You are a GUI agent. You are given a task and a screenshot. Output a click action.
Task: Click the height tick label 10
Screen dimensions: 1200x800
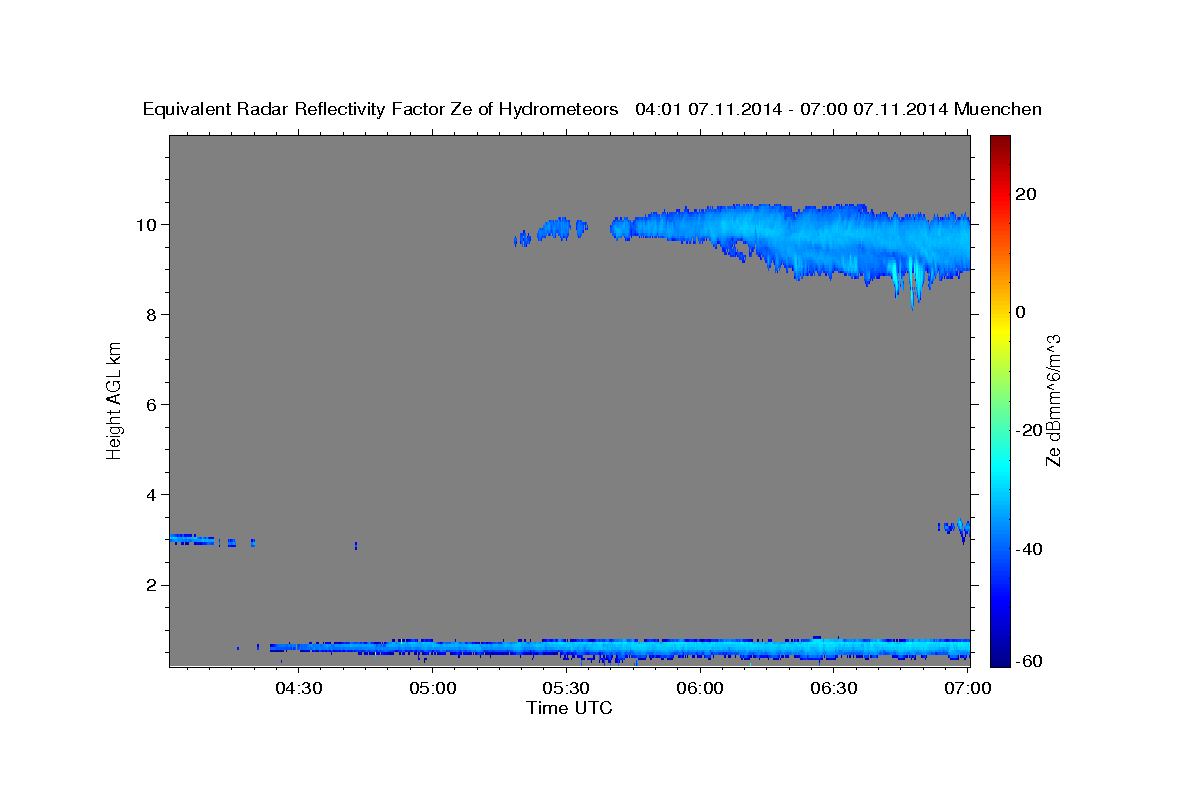click(146, 224)
